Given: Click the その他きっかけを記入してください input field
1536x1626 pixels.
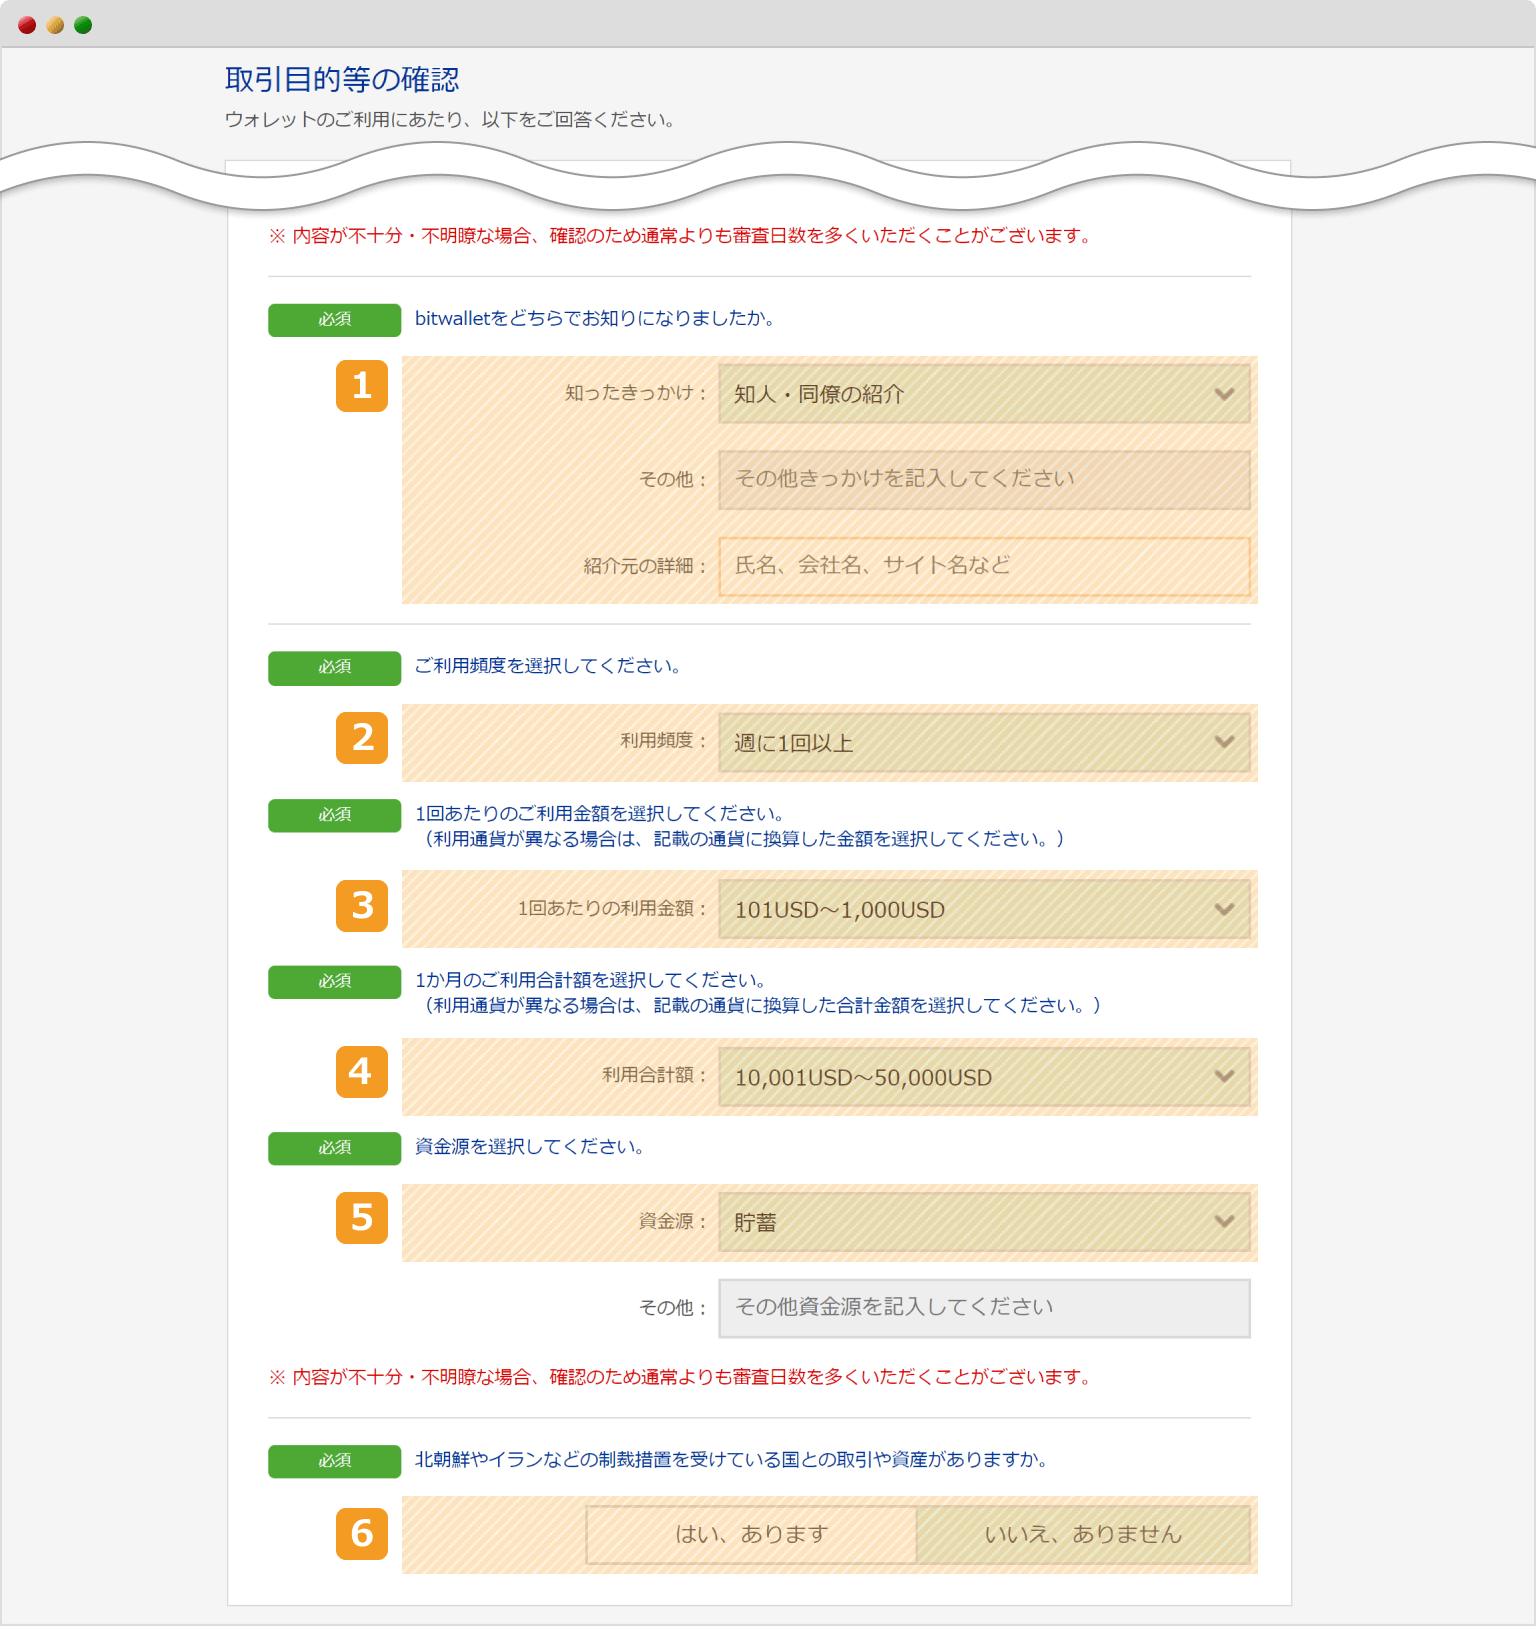Looking at the screenshot, I should tap(984, 479).
